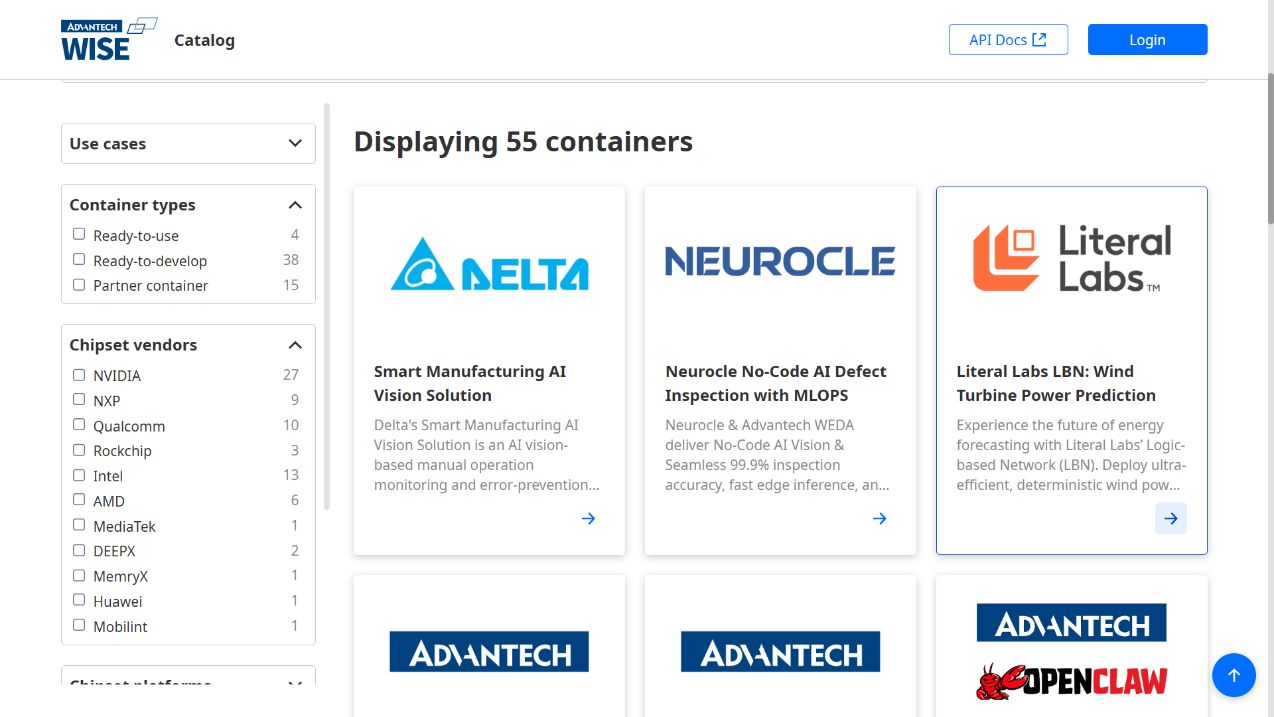
Task: Click the Delta card description text
Action: pos(487,455)
